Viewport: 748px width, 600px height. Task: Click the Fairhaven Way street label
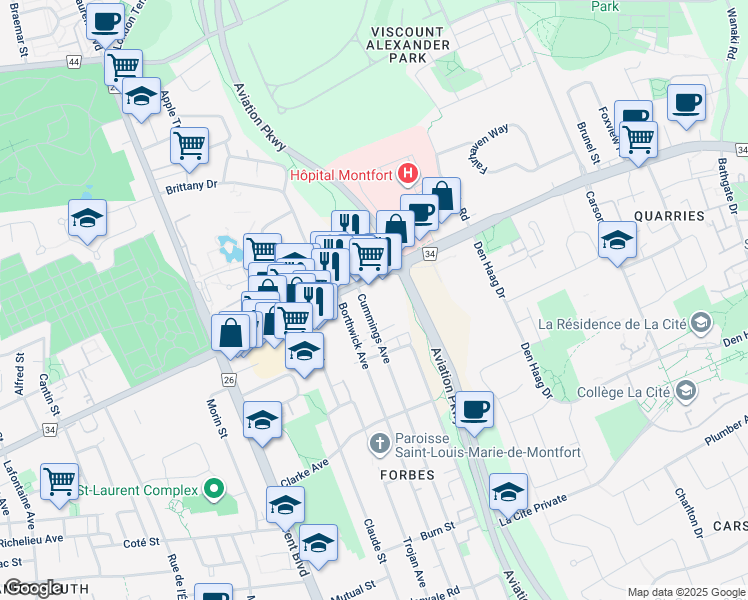pyautogui.click(x=488, y=149)
